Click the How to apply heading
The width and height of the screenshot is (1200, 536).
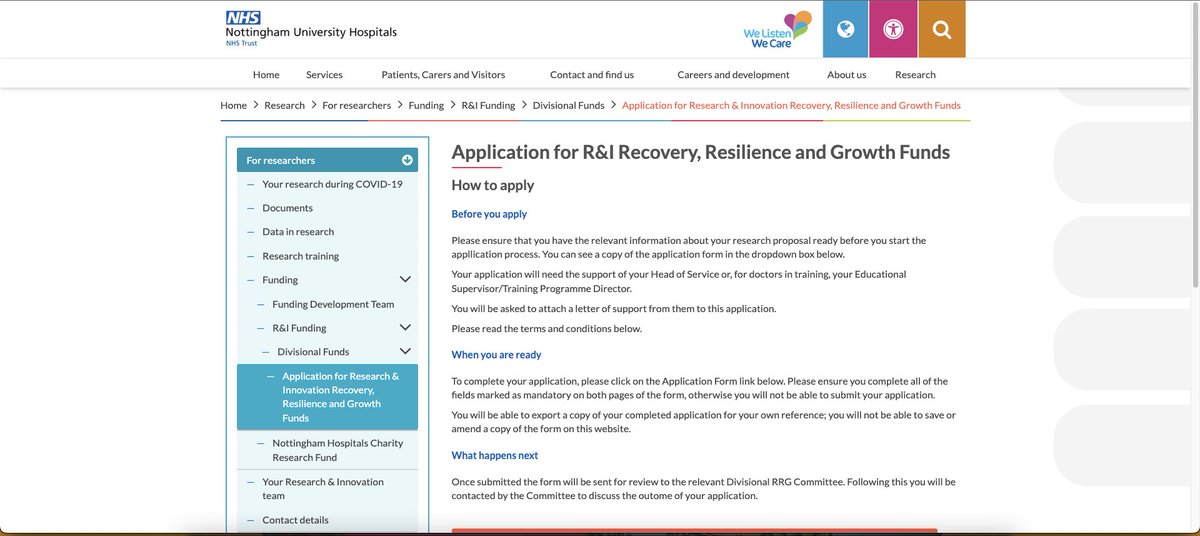493,185
